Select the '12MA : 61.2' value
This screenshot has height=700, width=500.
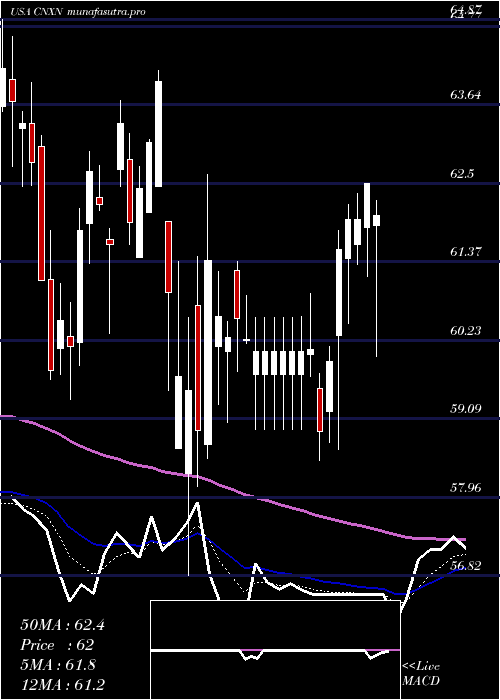pos(62,684)
